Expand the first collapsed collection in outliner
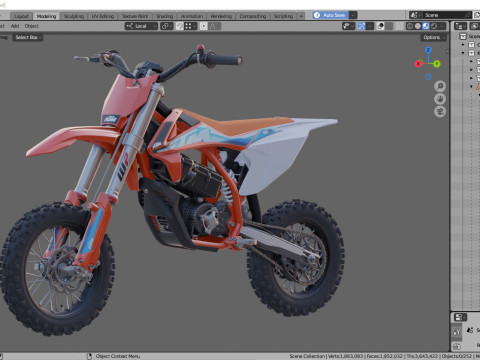Viewport: 480px width, 360px height. 463,45
